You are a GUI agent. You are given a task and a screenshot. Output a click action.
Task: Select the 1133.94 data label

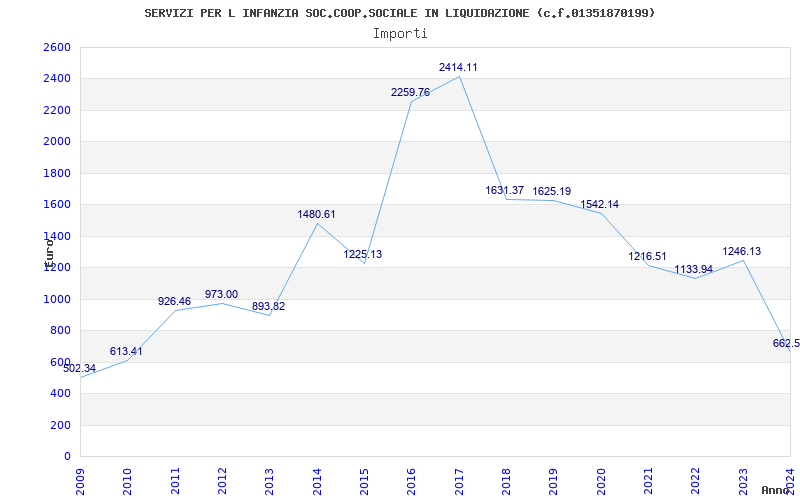tap(693, 269)
